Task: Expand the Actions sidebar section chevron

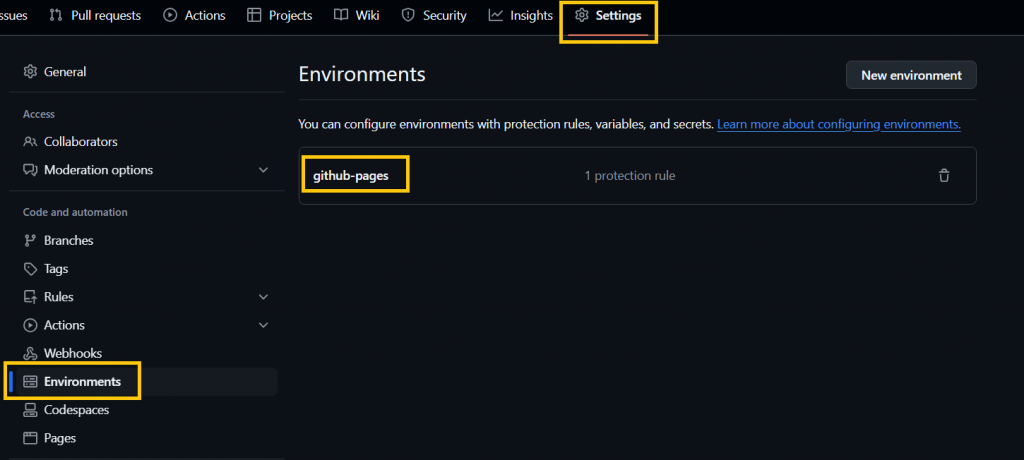Action: click(263, 325)
